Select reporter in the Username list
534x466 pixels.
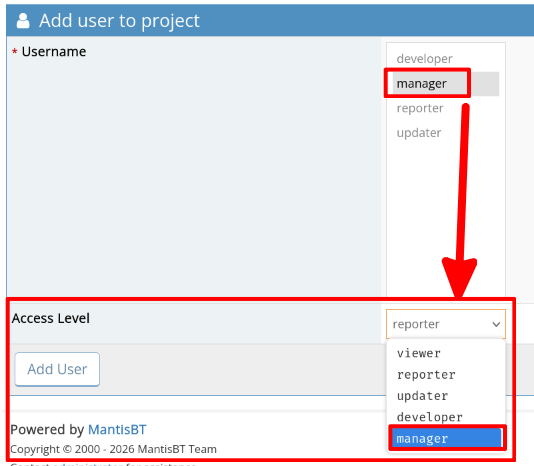(445, 108)
